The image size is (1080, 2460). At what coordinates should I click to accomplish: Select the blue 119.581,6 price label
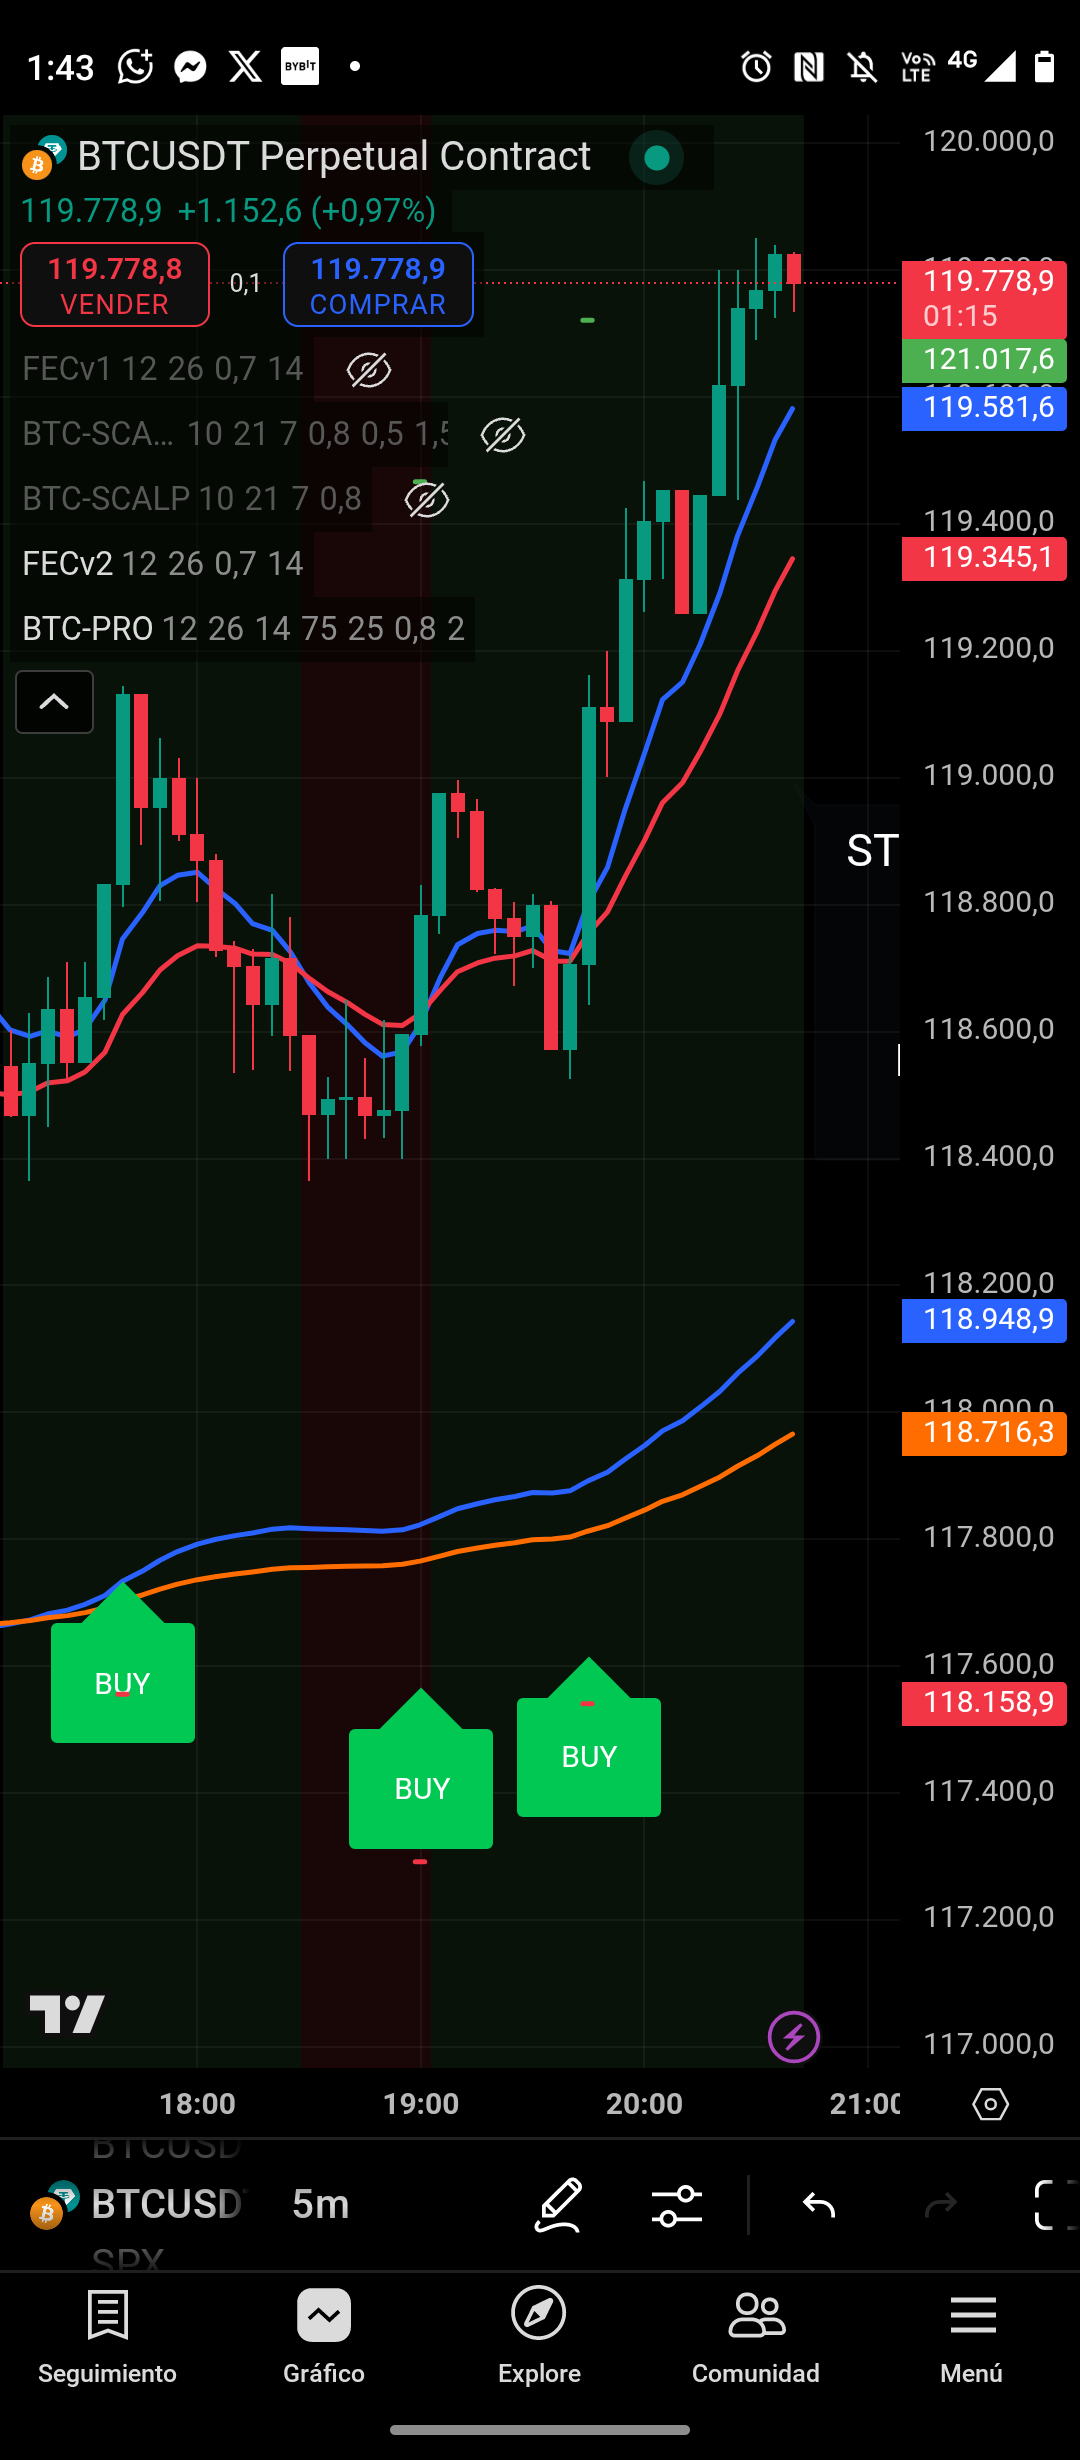click(x=984, y=408)
